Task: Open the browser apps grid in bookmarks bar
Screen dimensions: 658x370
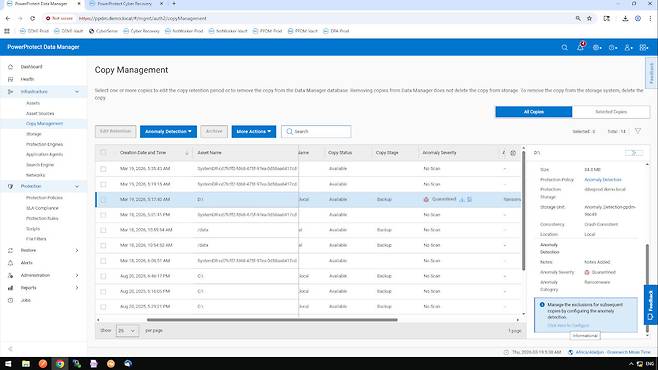Action: click(x=7, y=31)
